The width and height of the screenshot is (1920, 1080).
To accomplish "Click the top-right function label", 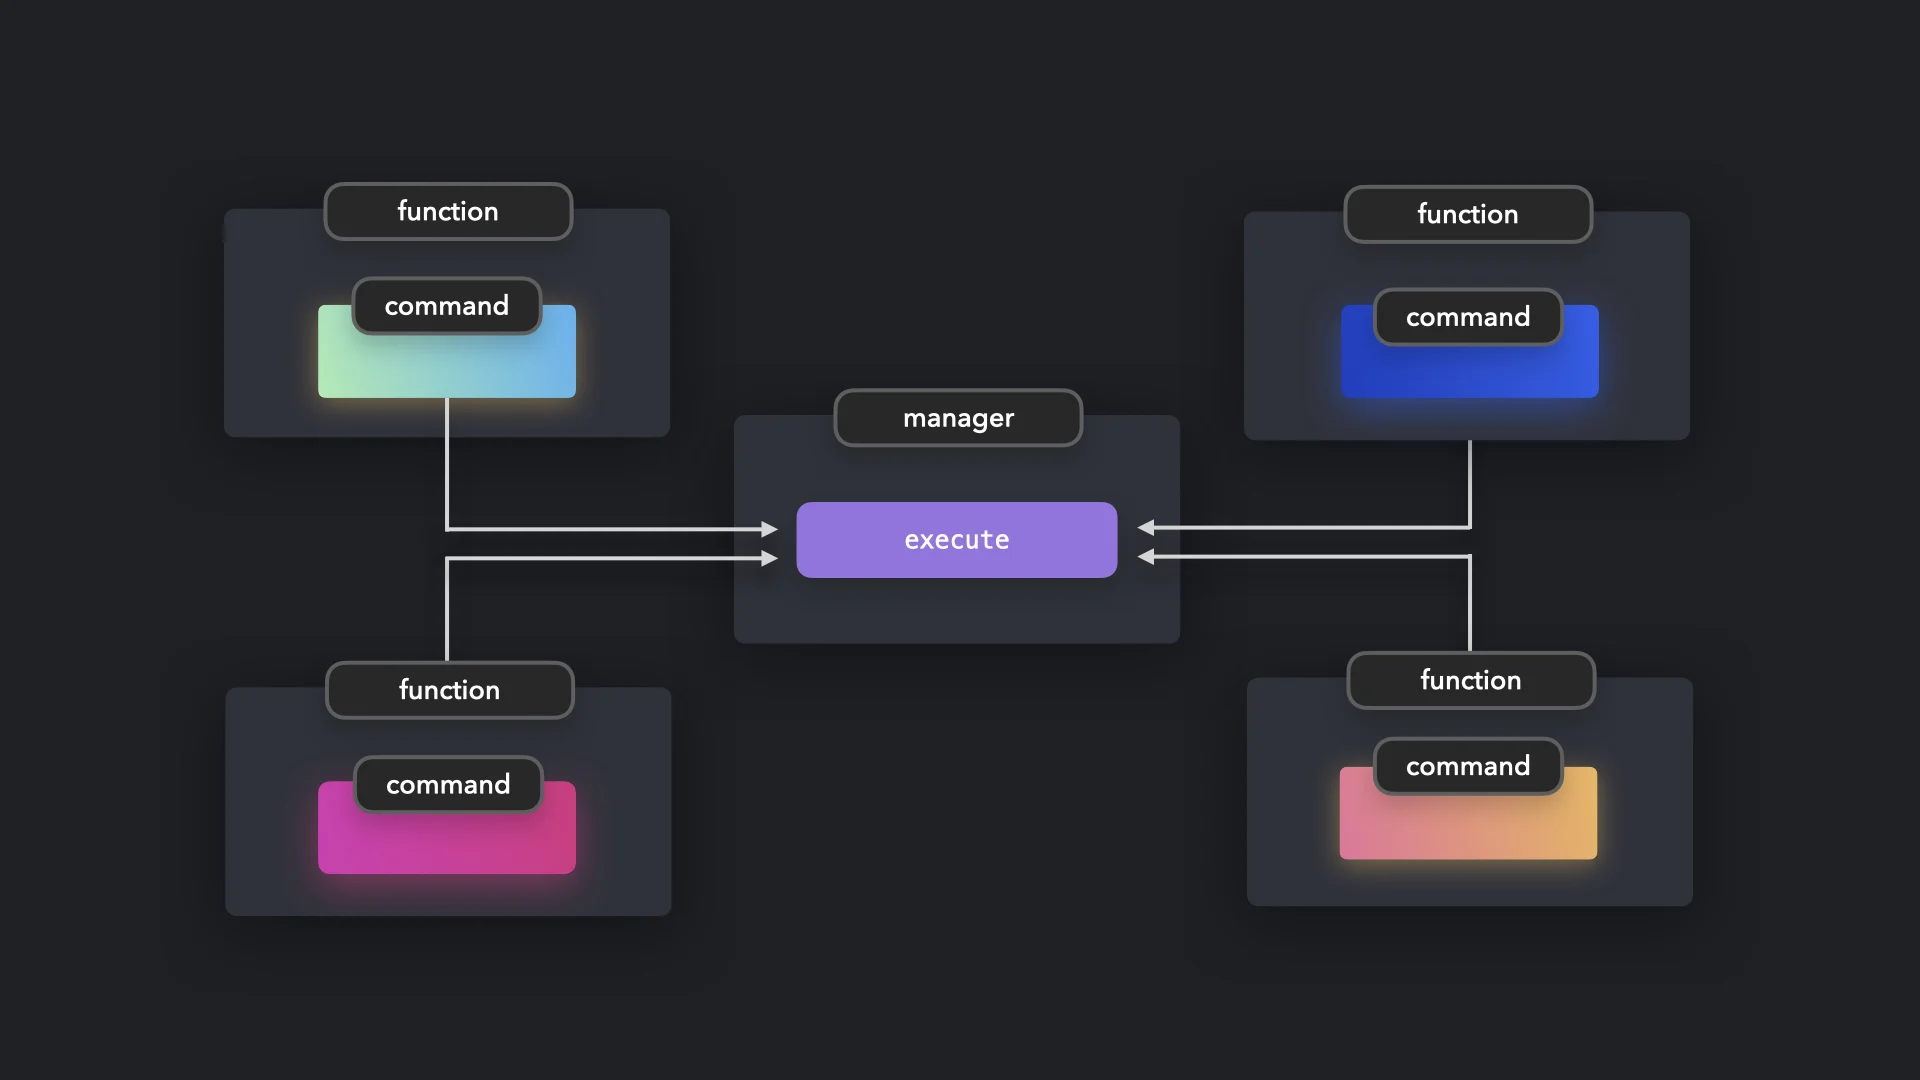I will [1467, 214].
